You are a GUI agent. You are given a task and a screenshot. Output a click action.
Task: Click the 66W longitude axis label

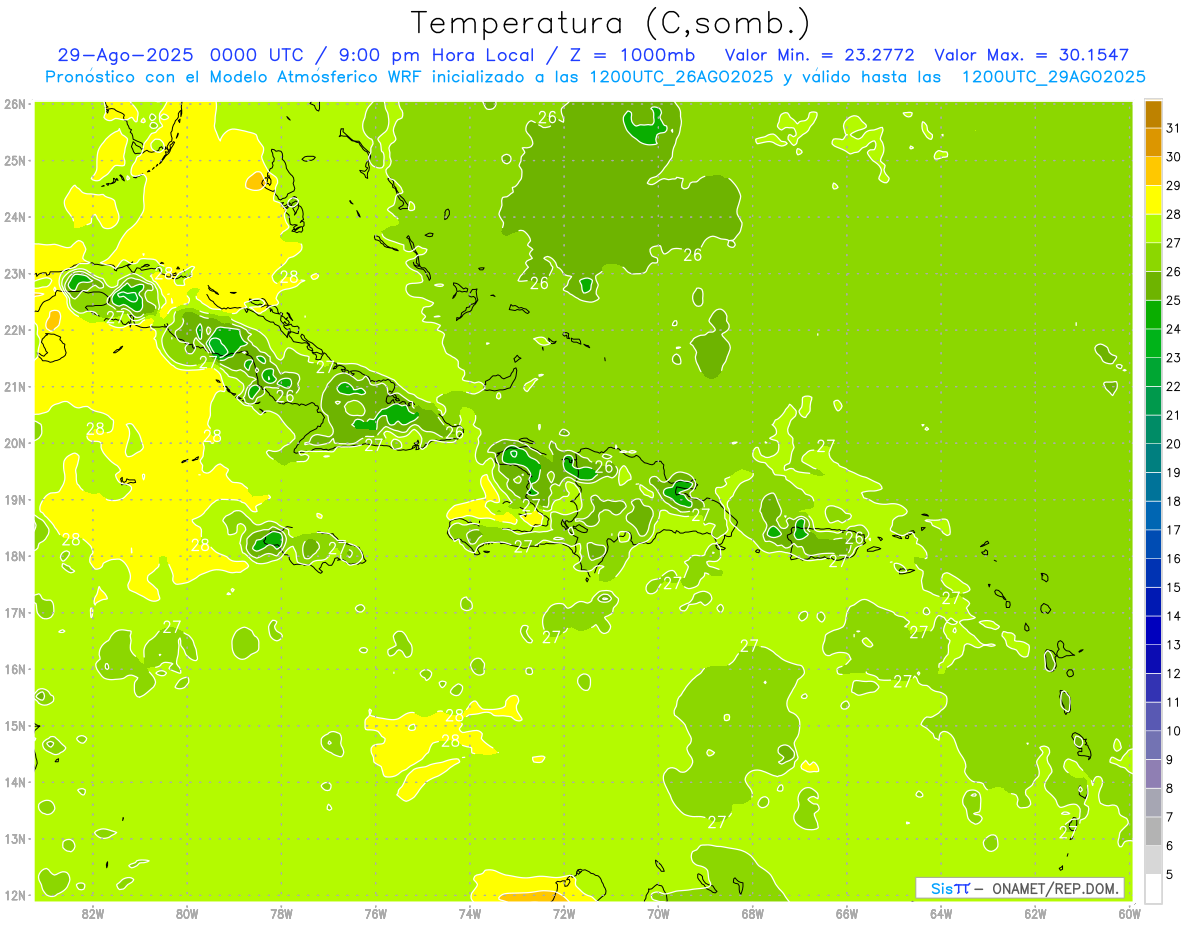pyautogui.click(x=847, y=913)
